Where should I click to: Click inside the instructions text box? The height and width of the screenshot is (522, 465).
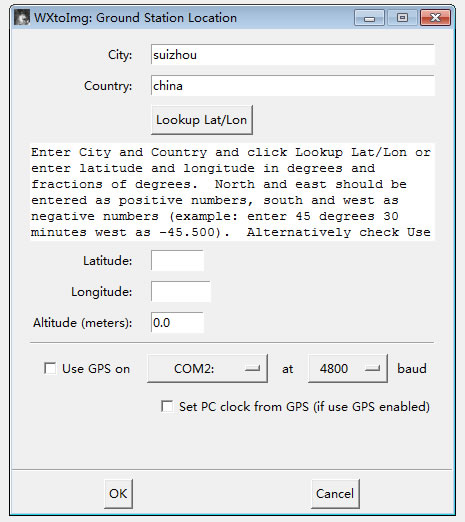(232, 192)
